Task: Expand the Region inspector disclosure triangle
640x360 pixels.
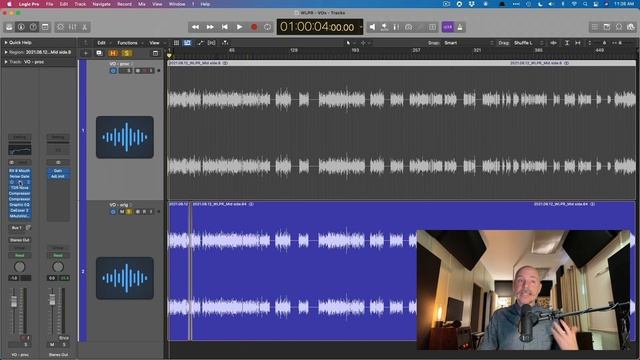Action: point(6,52)
